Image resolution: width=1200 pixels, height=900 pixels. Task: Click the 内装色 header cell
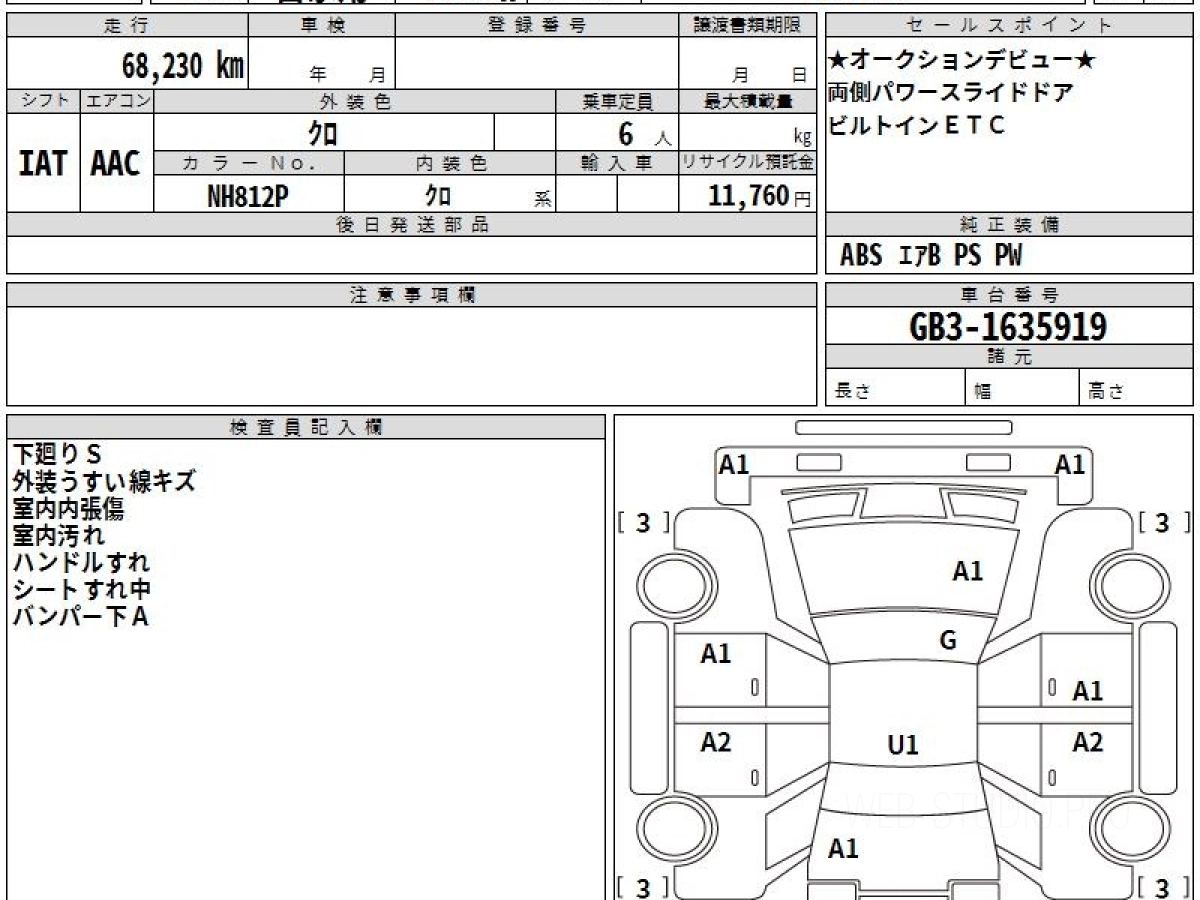(x=450, y=163)
